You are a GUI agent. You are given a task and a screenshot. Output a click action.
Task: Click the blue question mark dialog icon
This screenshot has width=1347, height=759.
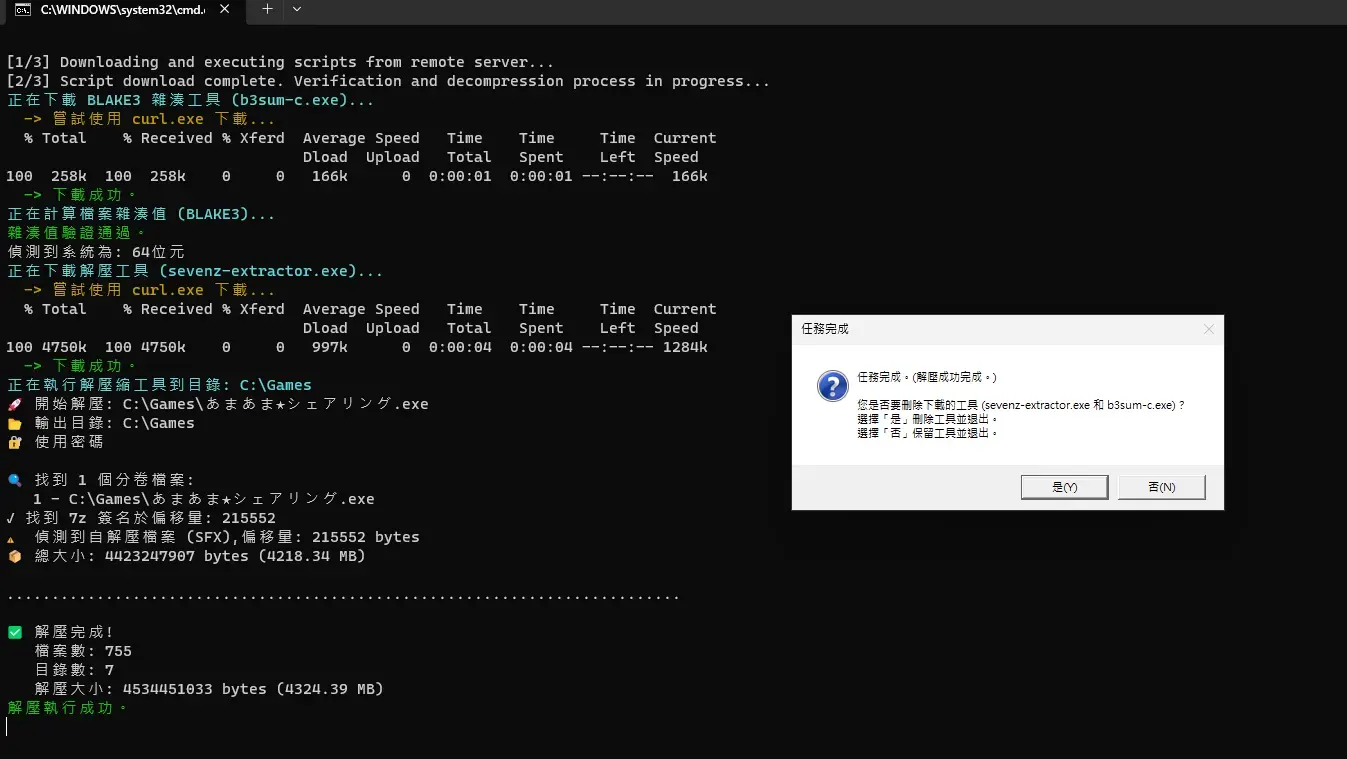tap(832, 385)
